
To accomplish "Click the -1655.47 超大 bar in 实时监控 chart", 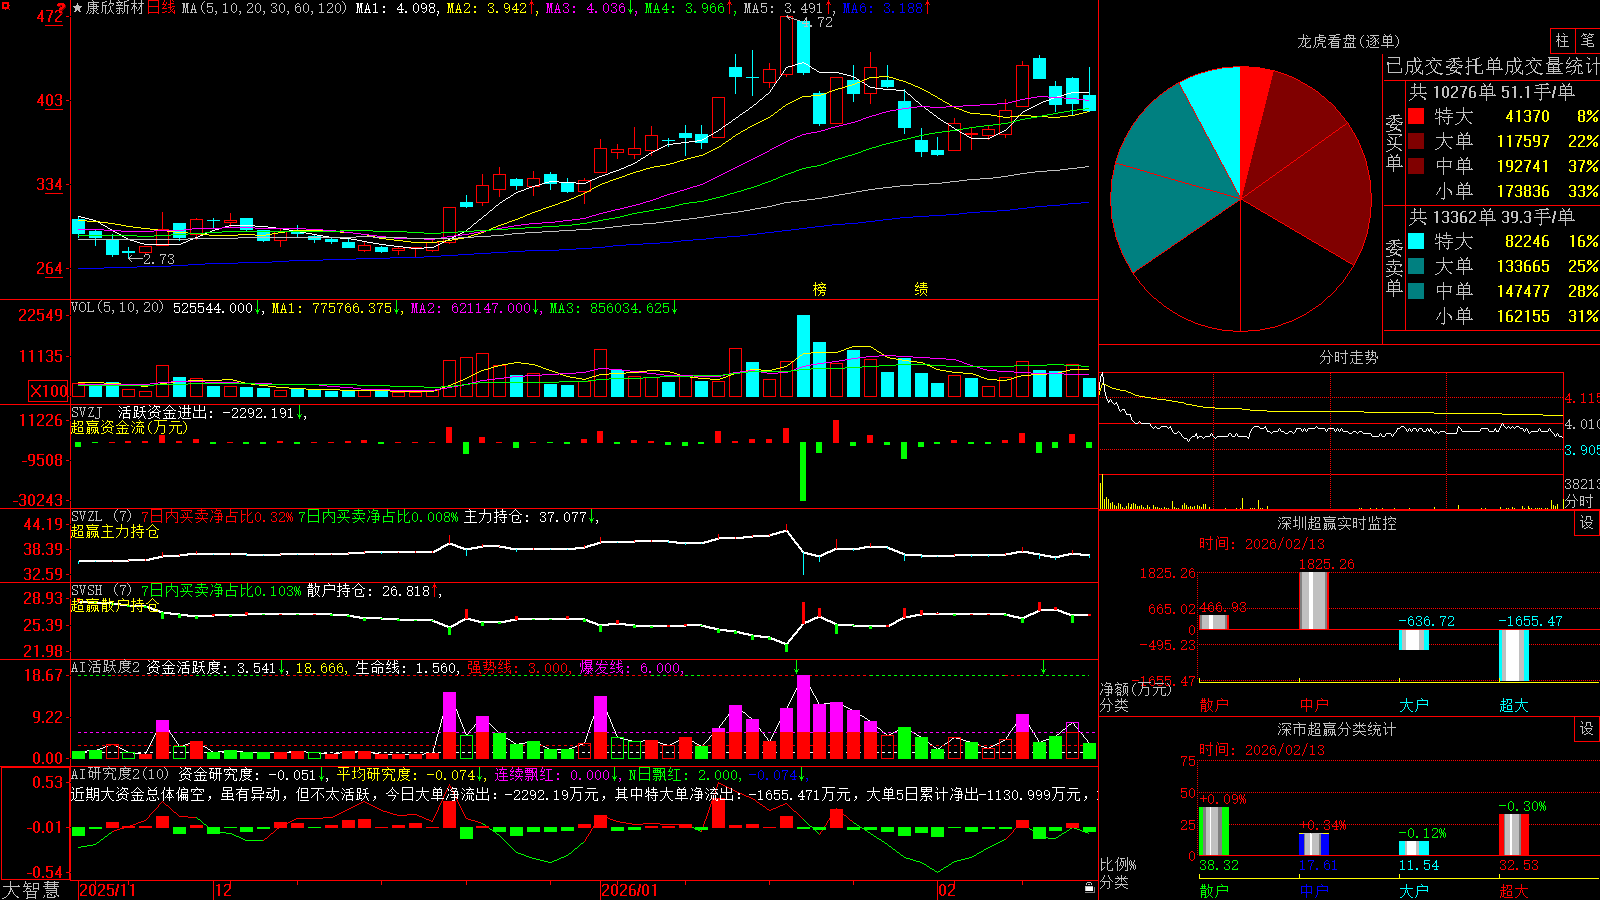I will pos(1514,655).
